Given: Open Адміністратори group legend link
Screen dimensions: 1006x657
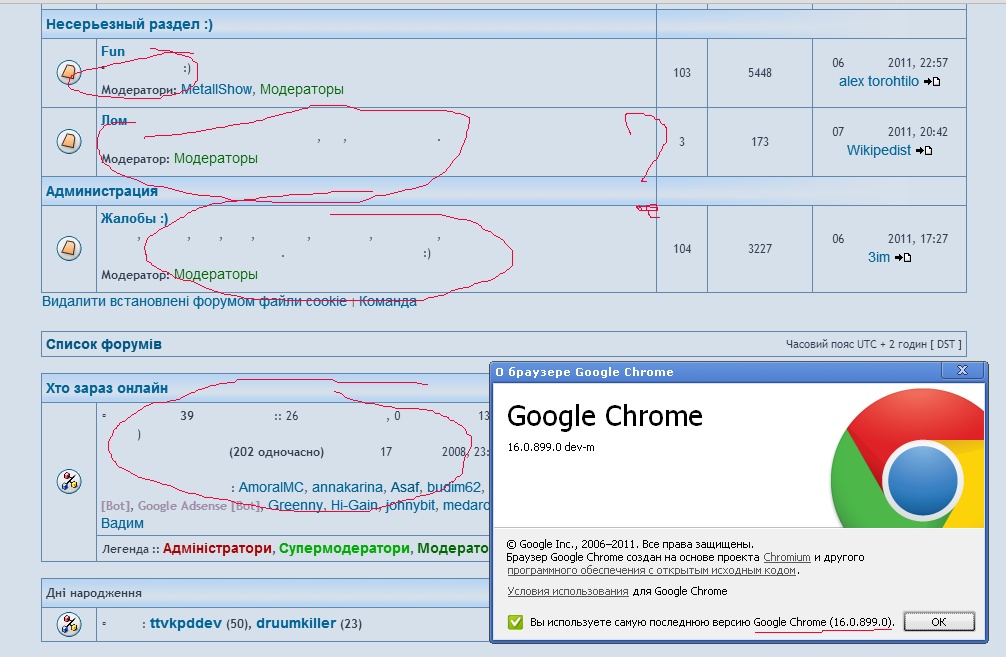Looking at the screenshot, I should click(x=217, y=548).
